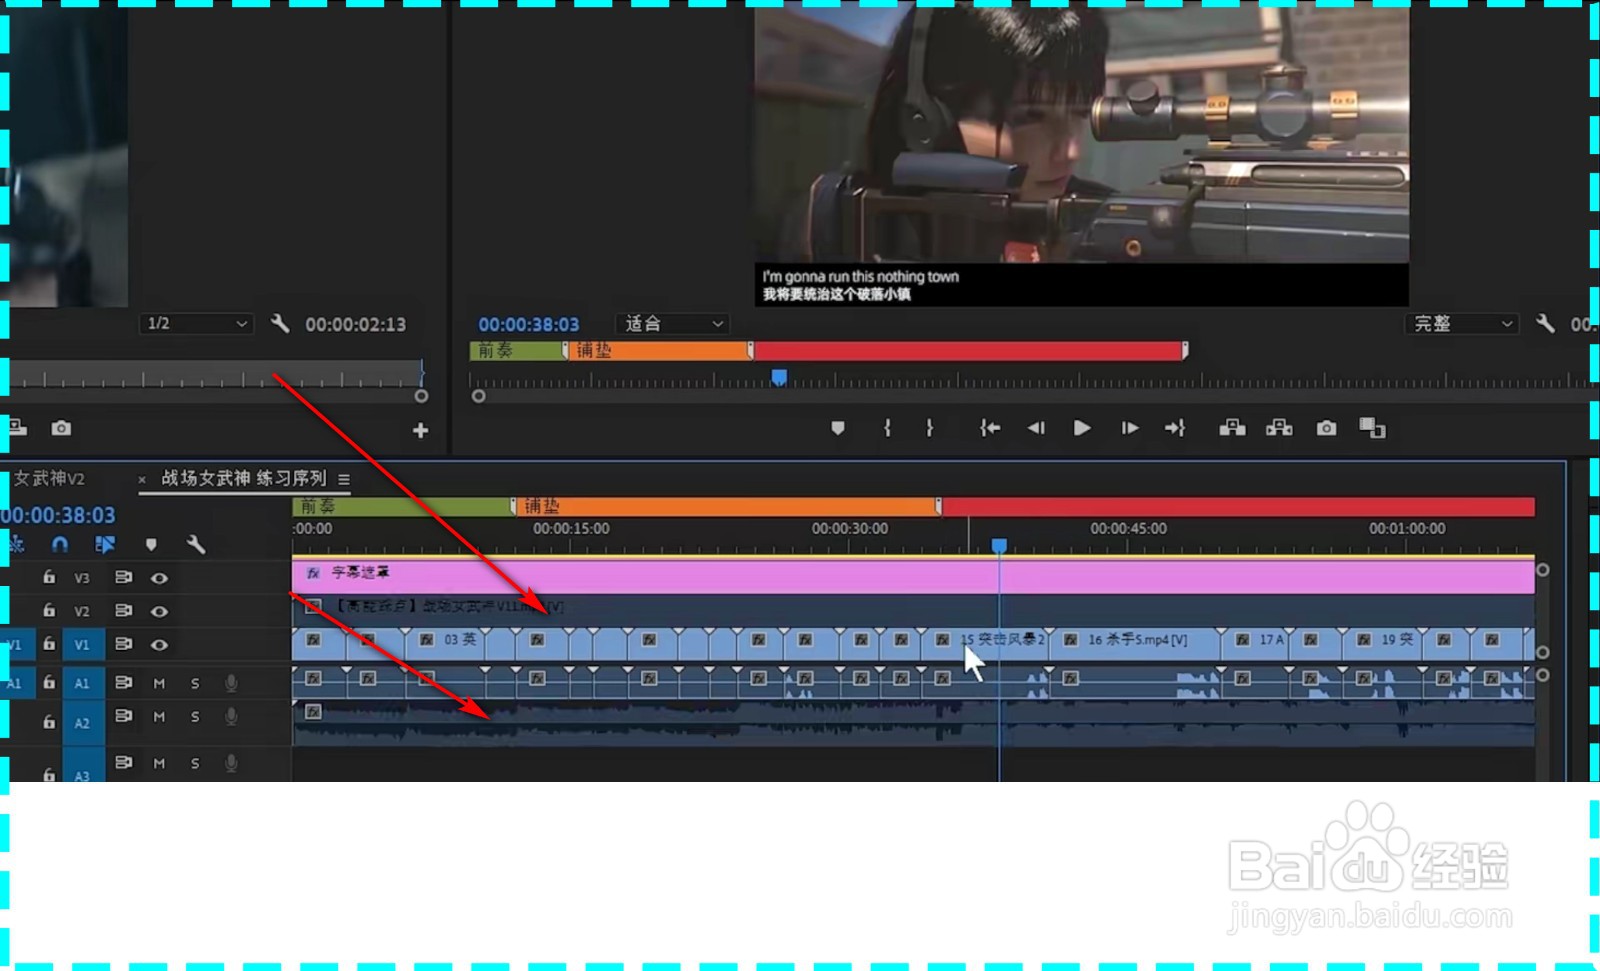
Task: Enable voice-over record on A2
Action: [x=231, y=717]
